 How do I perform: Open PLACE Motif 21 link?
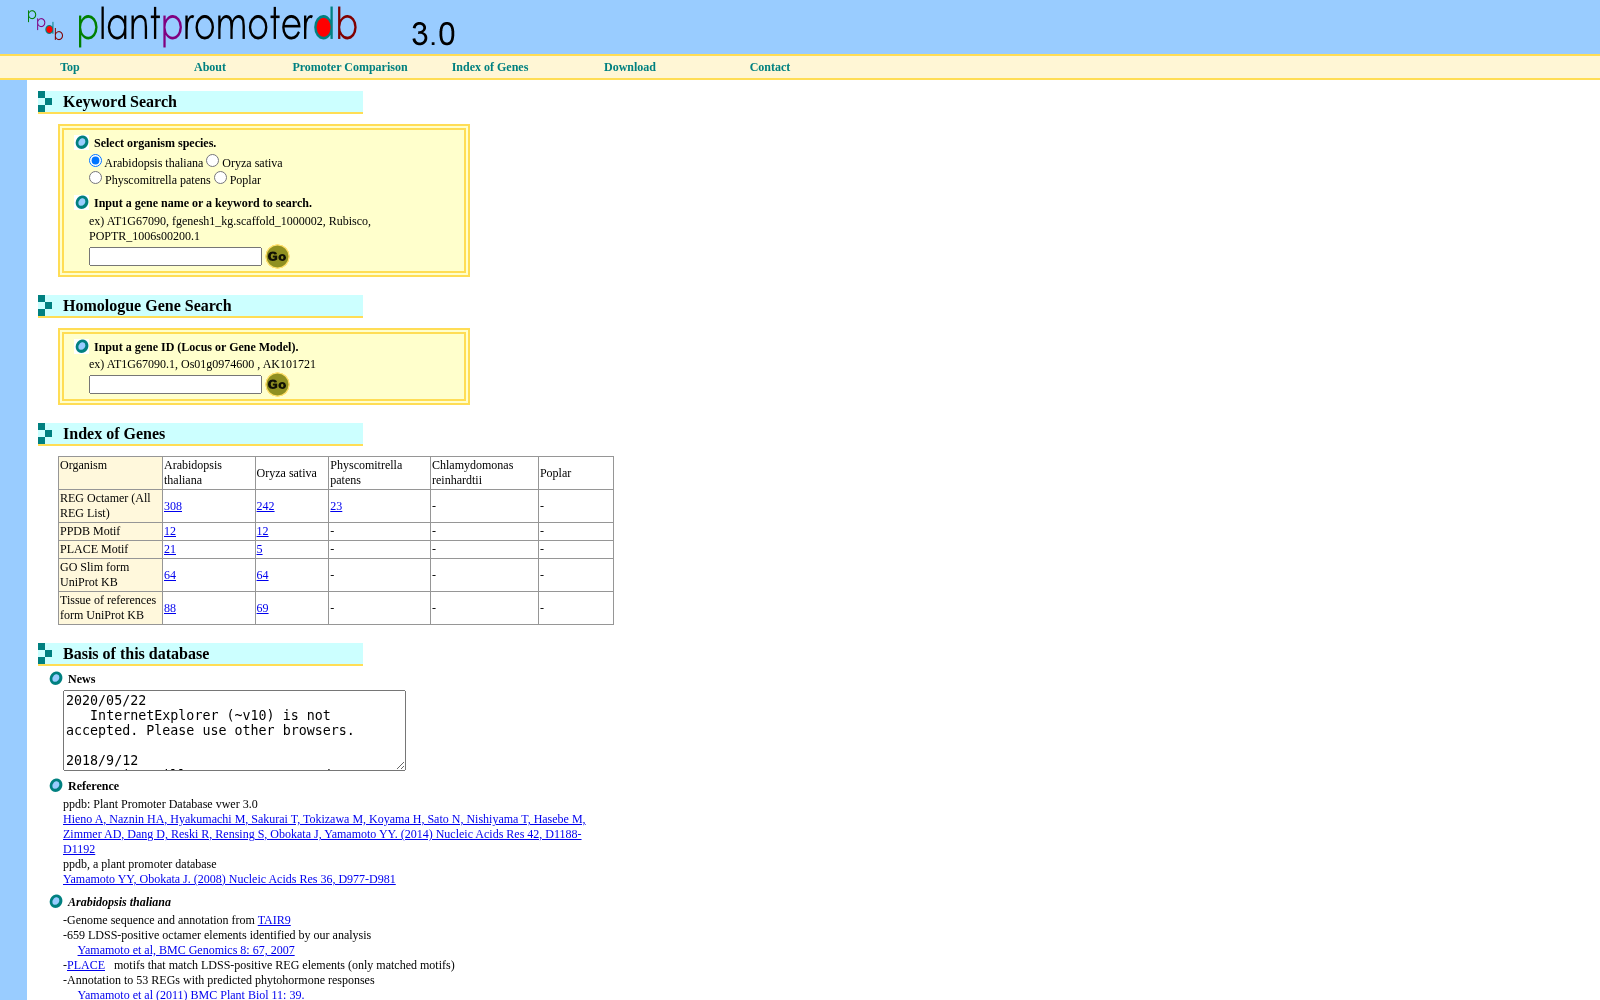(x=170, y=549)
